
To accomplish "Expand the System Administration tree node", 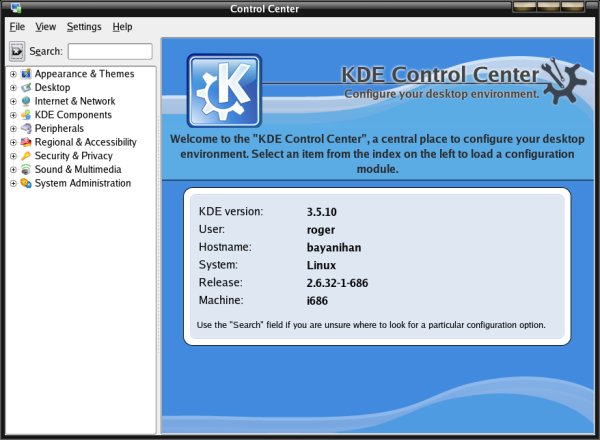I will 13,183.
